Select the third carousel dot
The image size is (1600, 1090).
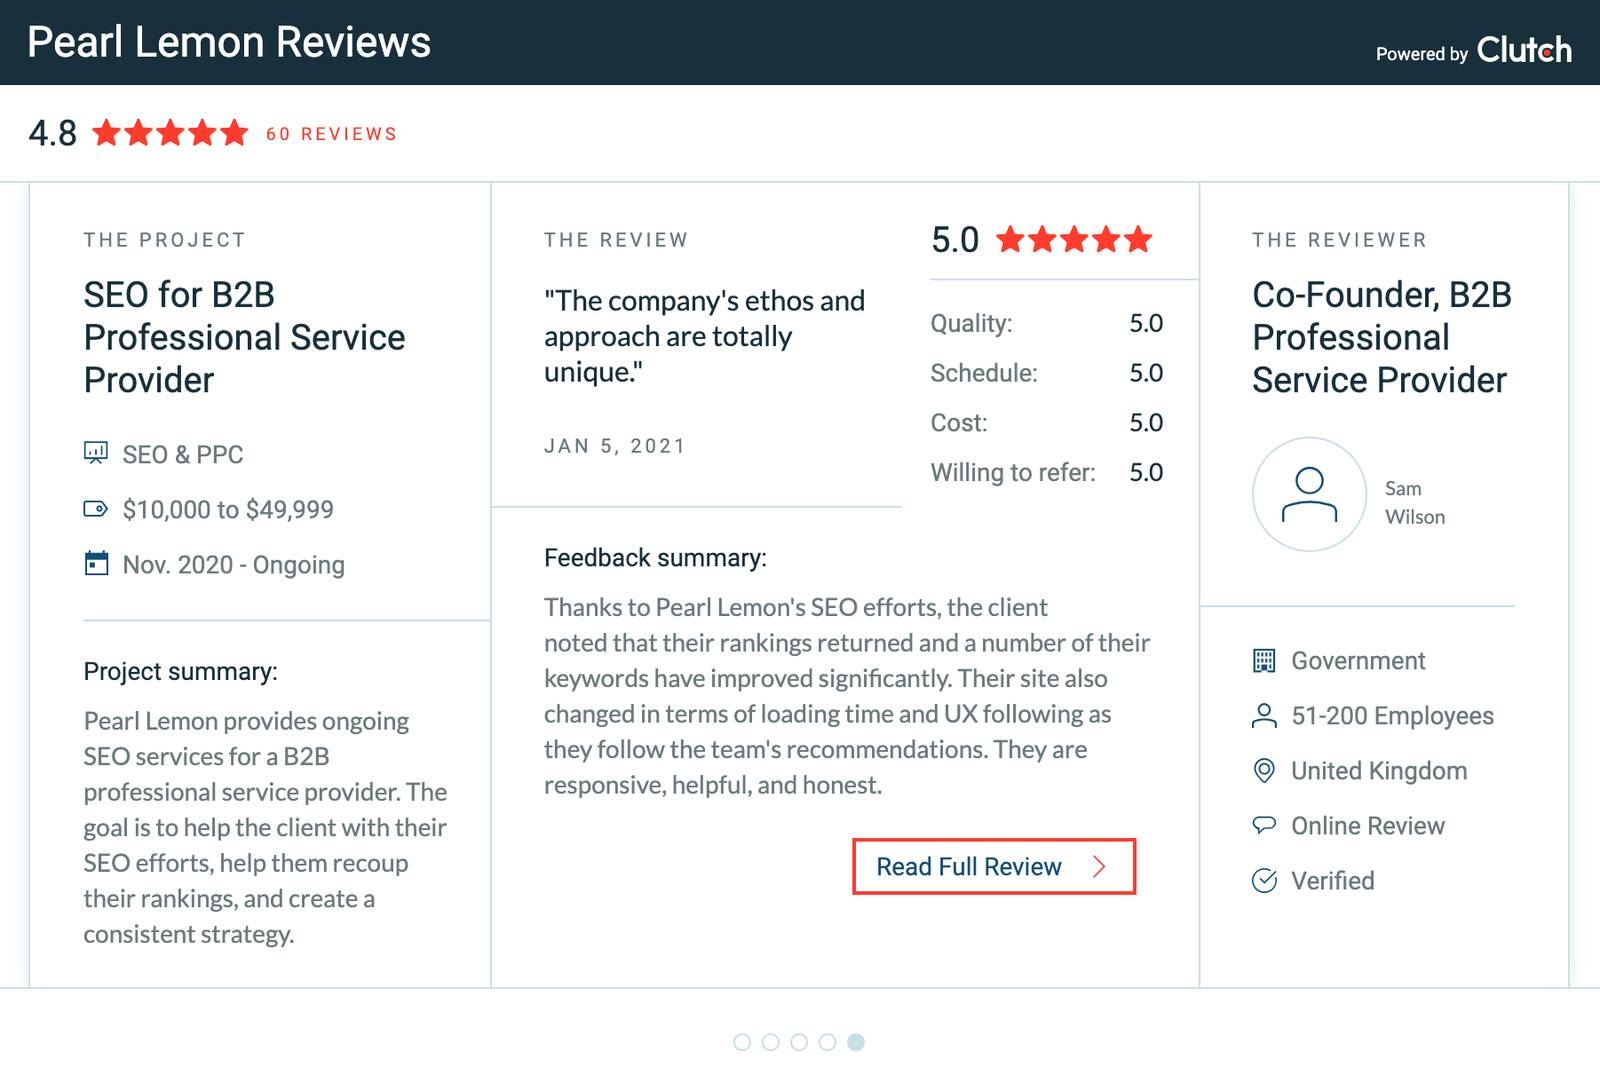point(799,1042)
